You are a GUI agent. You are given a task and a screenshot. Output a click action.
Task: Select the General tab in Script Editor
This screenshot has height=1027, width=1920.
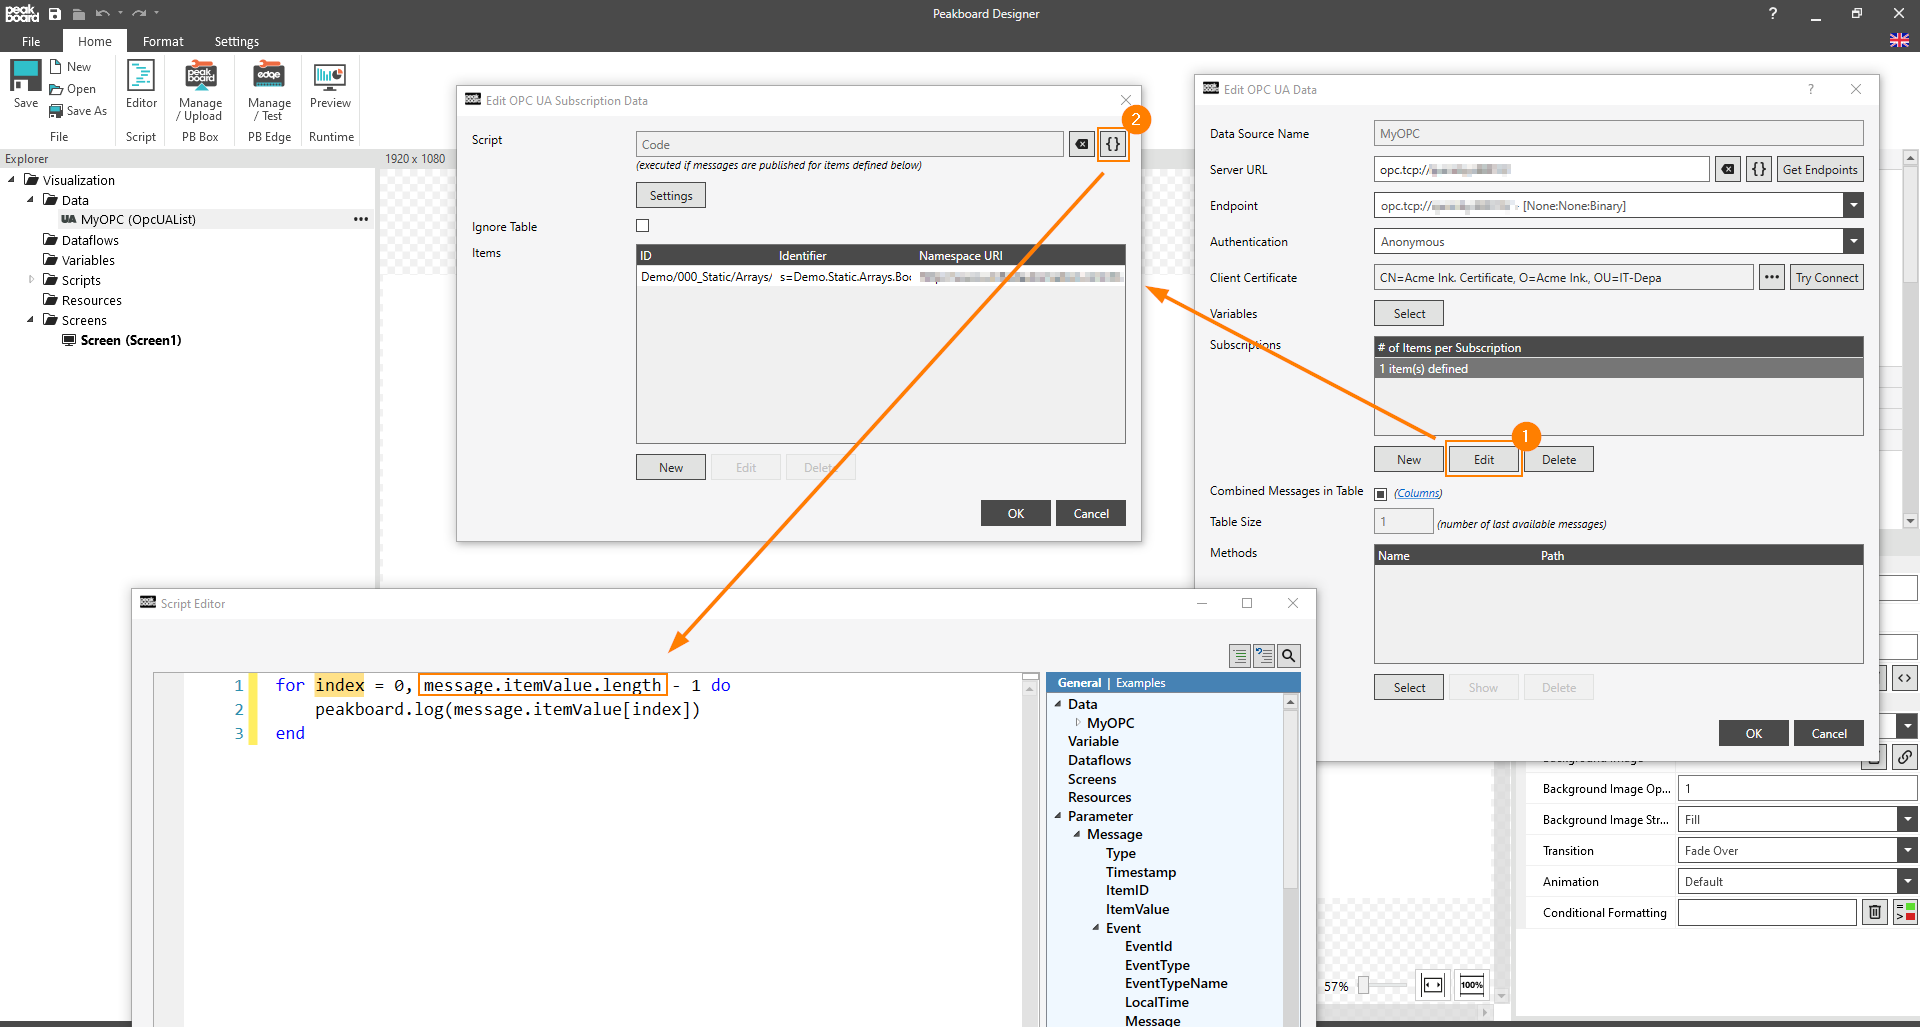pyautogui.click(x=1079, y=683)
